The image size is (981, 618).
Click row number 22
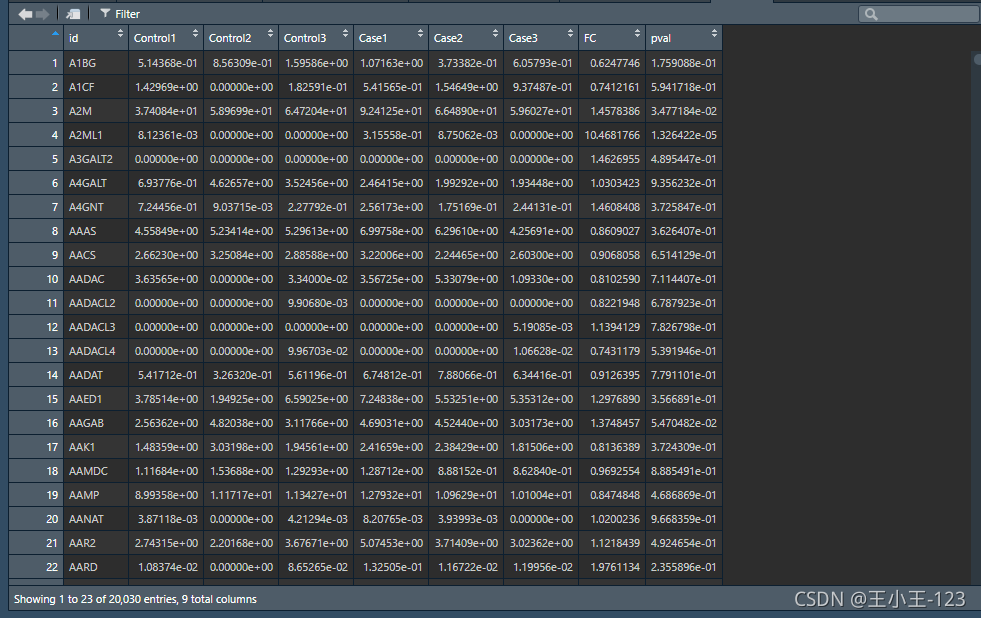(52, 567)
